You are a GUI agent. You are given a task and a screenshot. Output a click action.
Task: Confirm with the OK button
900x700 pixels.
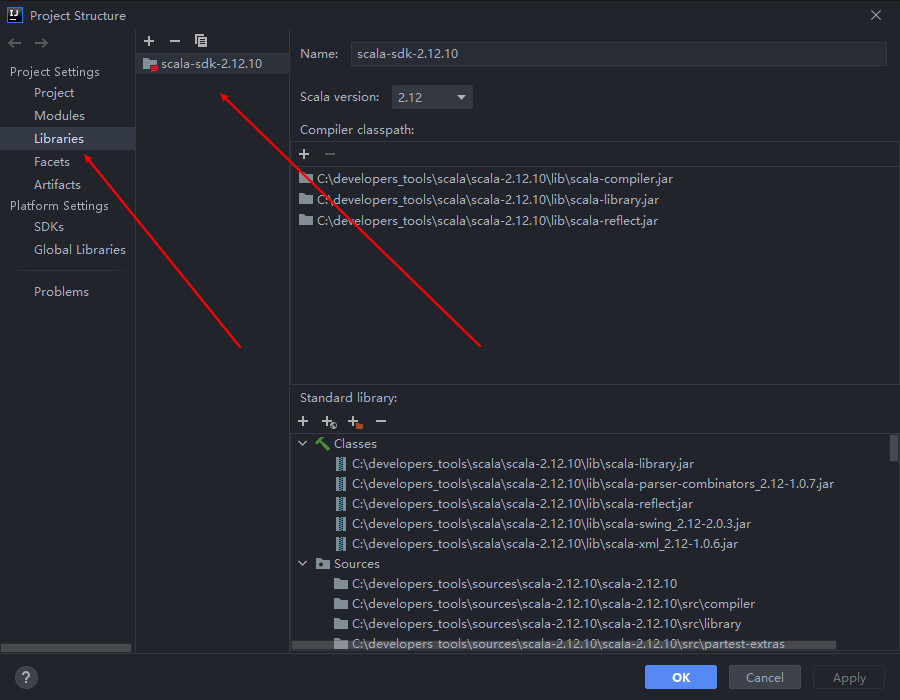click(x=681, y=678)
